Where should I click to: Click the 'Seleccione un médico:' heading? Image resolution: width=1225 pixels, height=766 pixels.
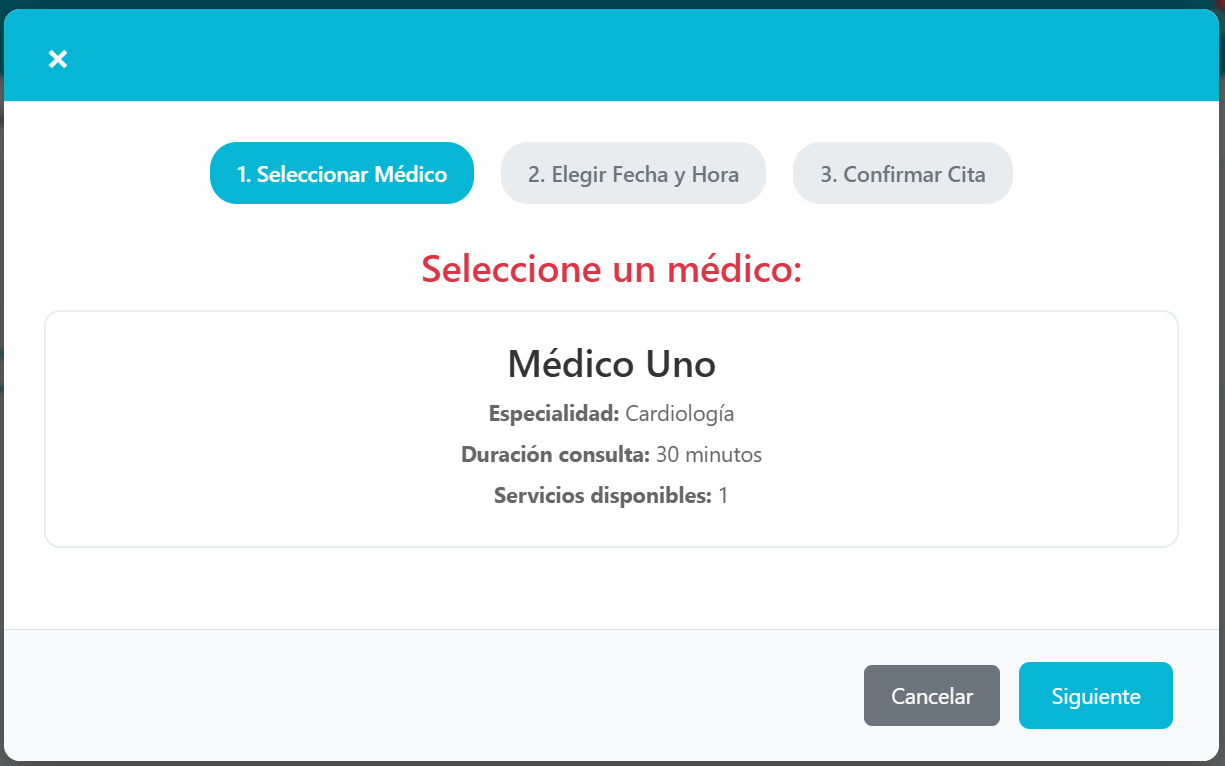click(611, 269)
